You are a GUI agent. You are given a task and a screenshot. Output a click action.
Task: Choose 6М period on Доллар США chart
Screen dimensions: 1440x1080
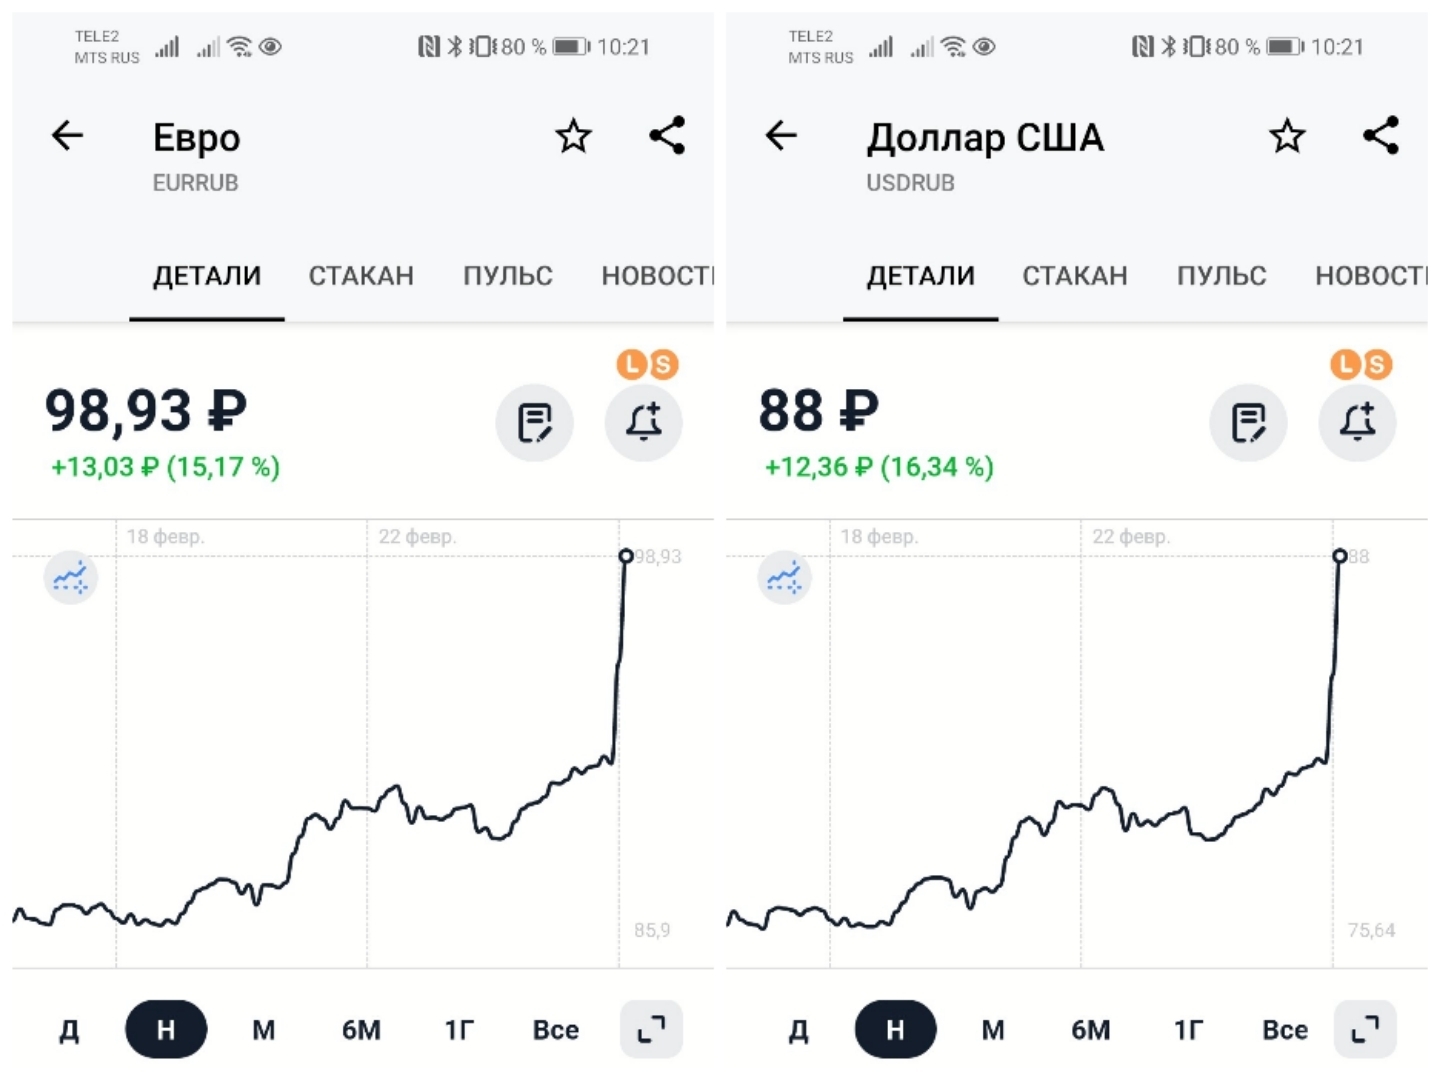coord(1090,1030)
